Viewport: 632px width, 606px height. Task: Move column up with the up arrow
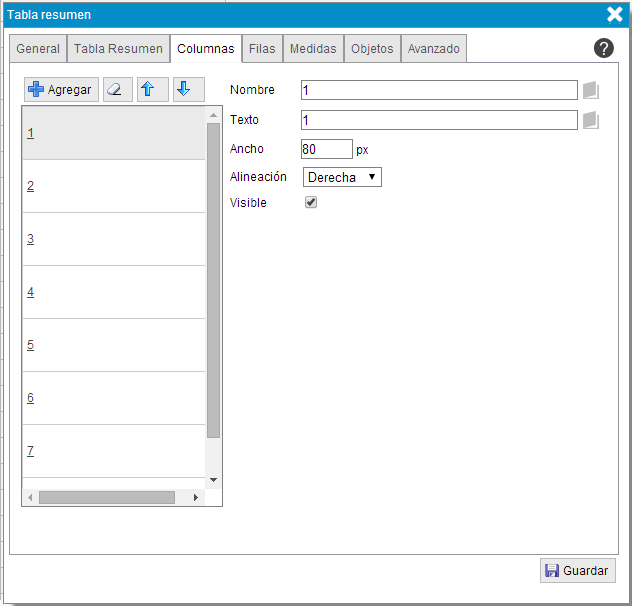150,89
